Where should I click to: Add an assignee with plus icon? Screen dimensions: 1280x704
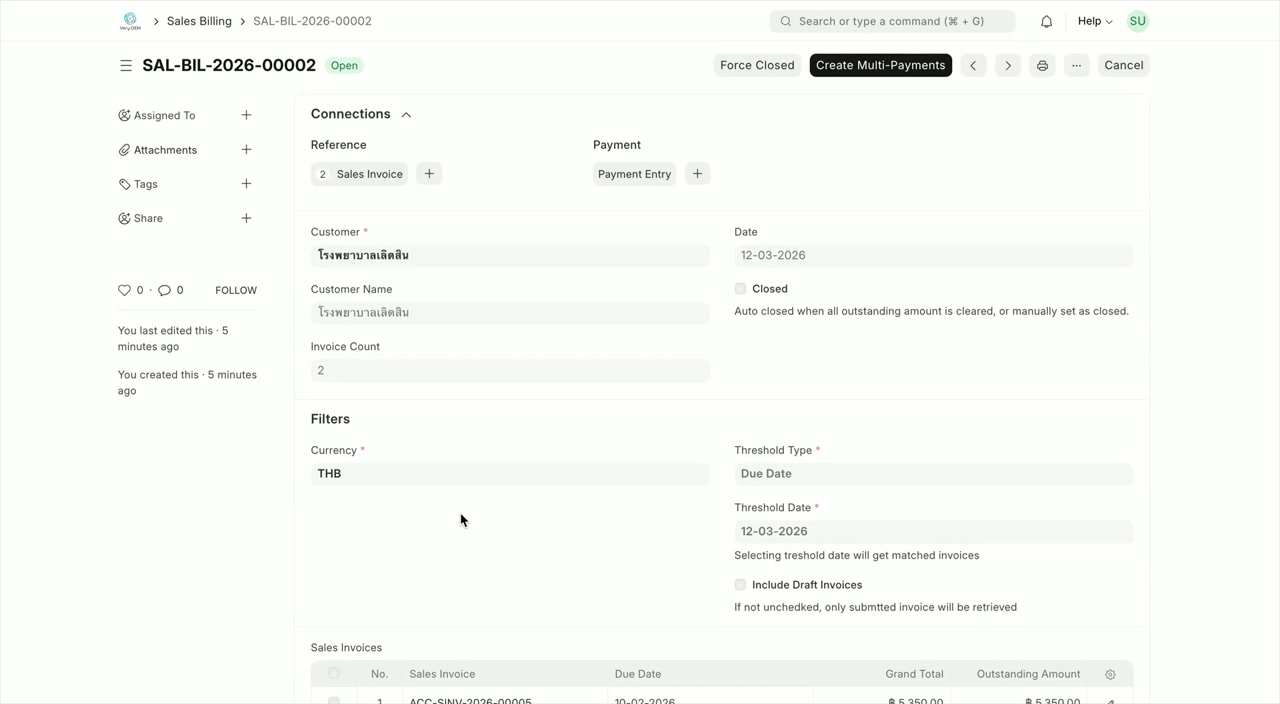[246, 115]
